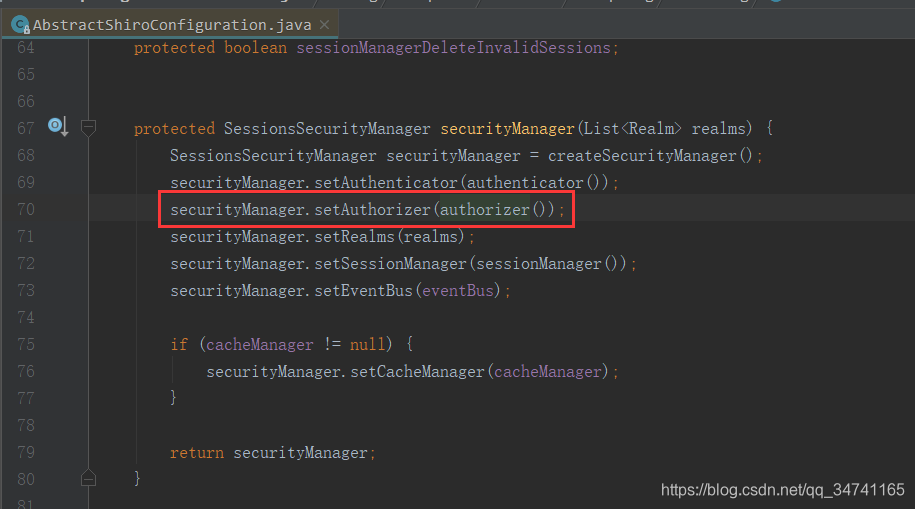Click createSecurityManager() call on line 68

(650, 155)
